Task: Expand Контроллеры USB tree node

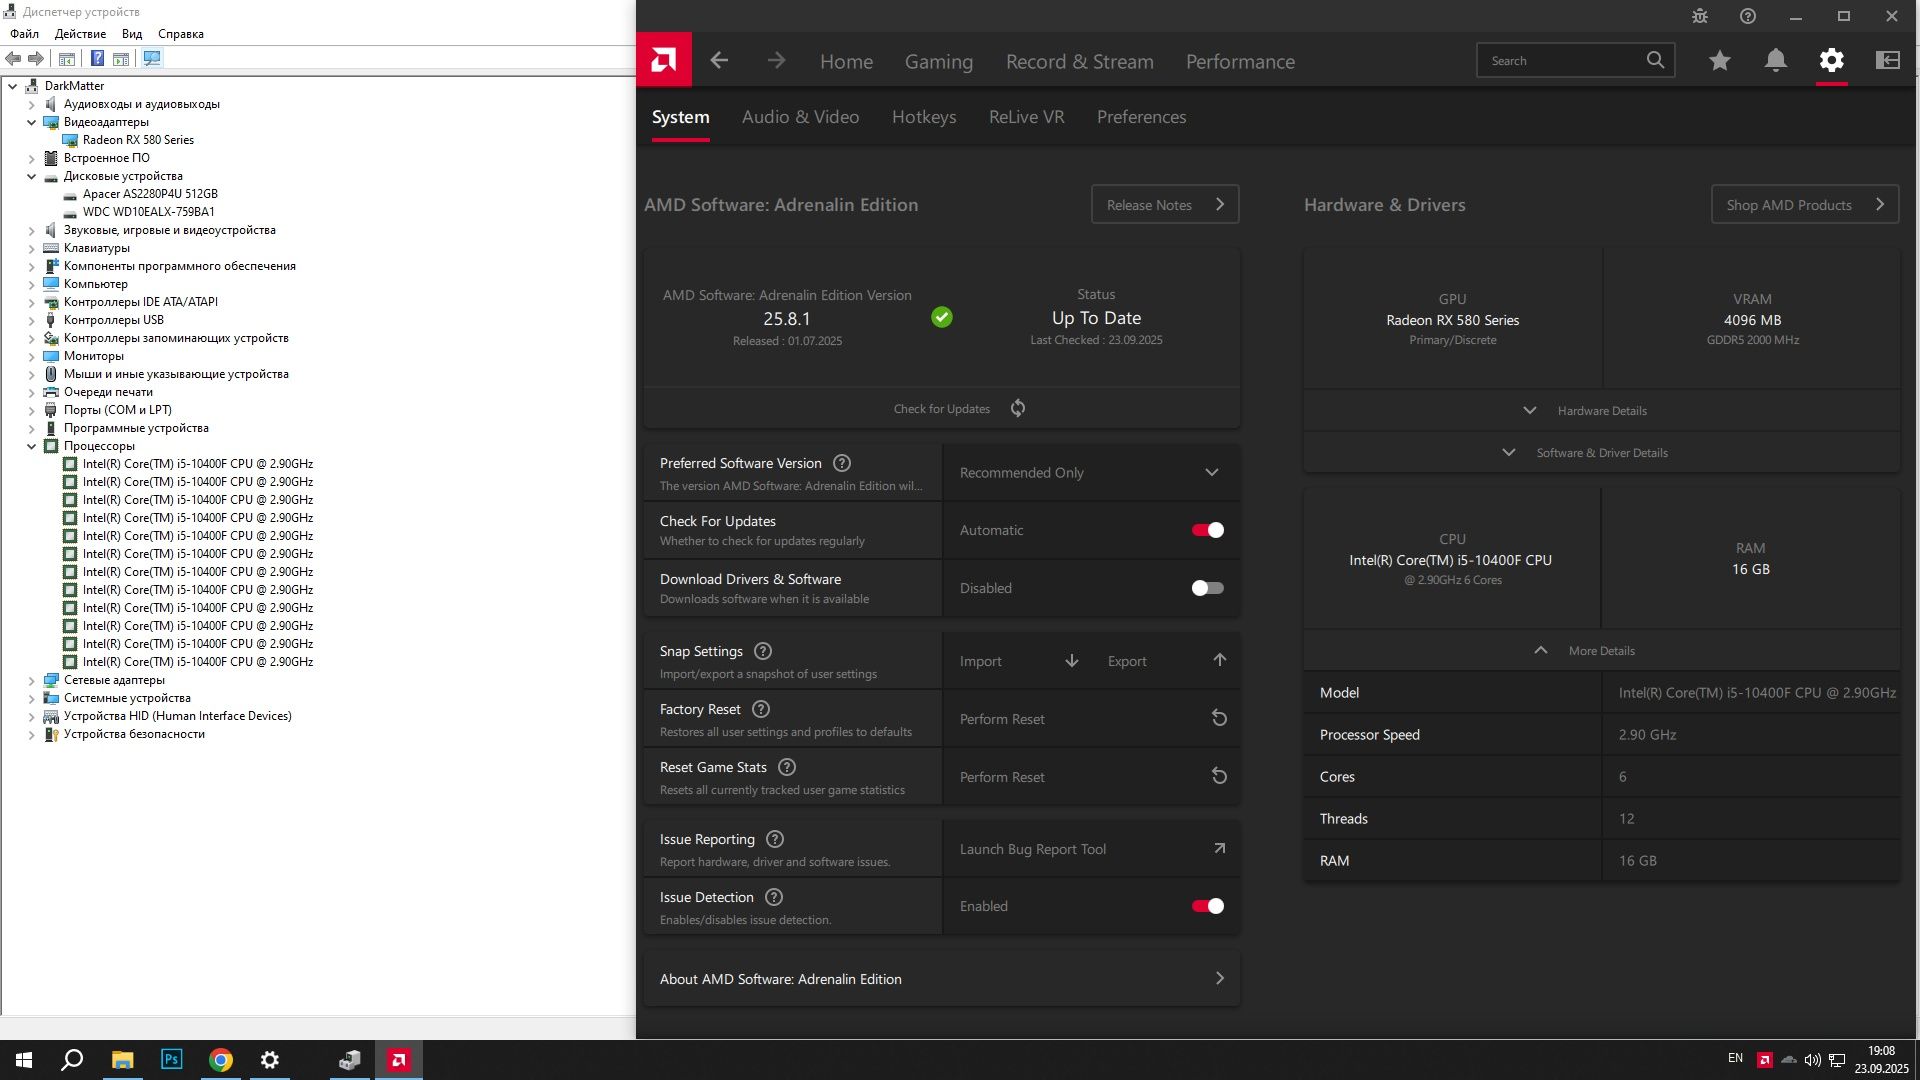Action: pyautogui.click(x=31, y=320)
